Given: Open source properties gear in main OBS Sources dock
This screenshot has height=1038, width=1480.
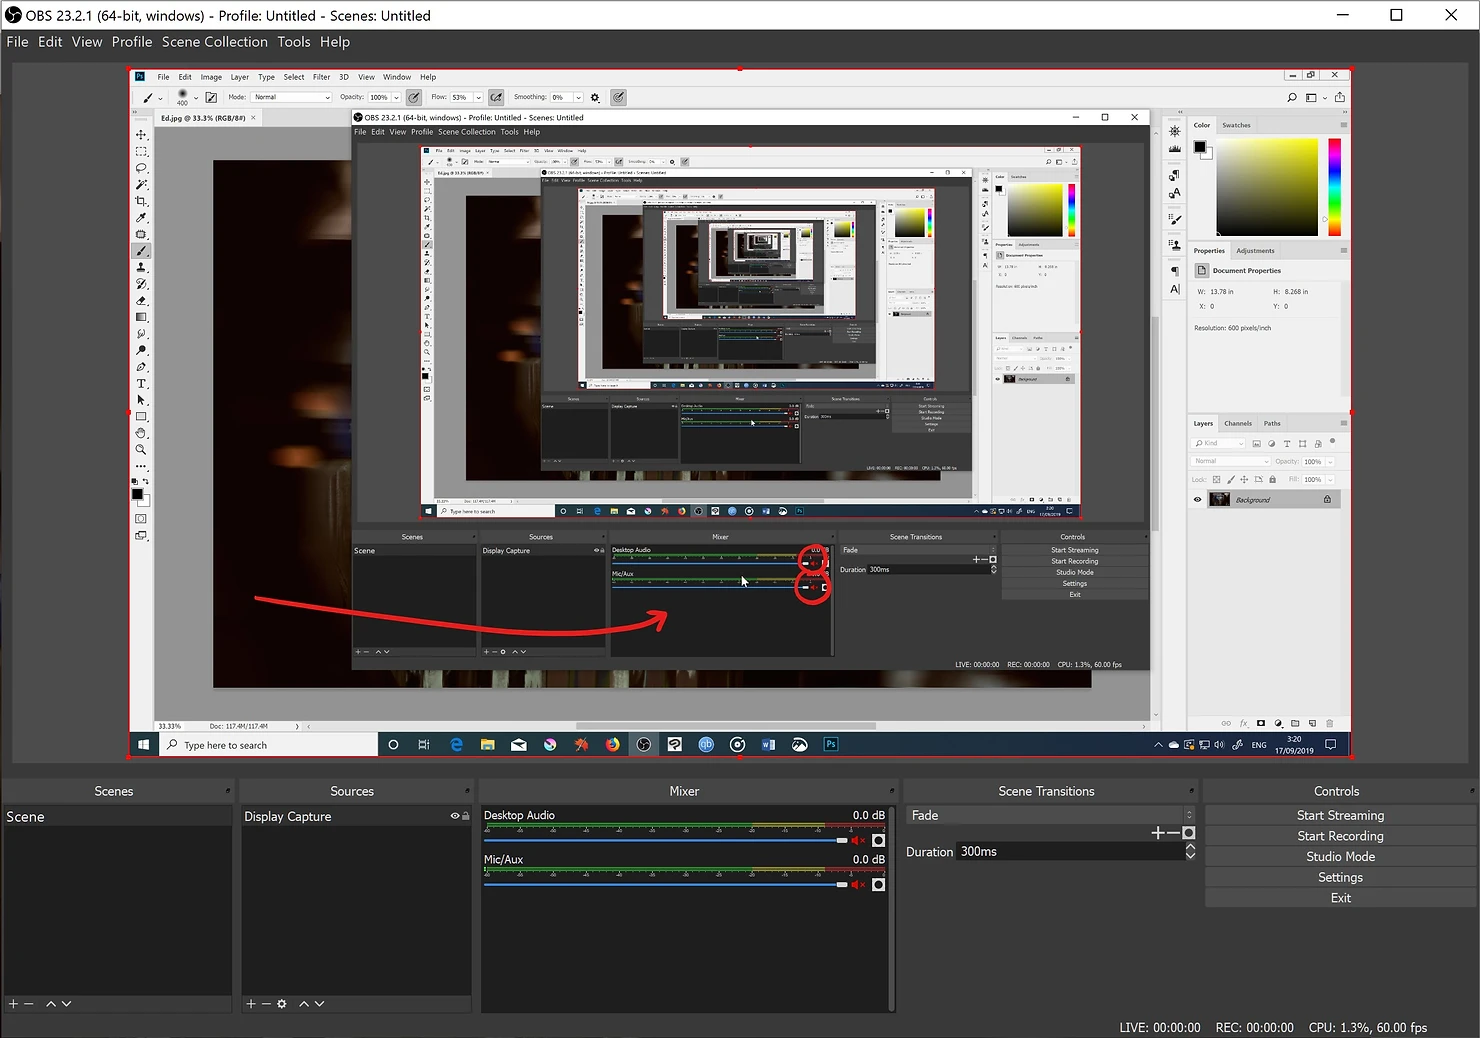Looking at the screenshot, I should (x=282, y=1003).
